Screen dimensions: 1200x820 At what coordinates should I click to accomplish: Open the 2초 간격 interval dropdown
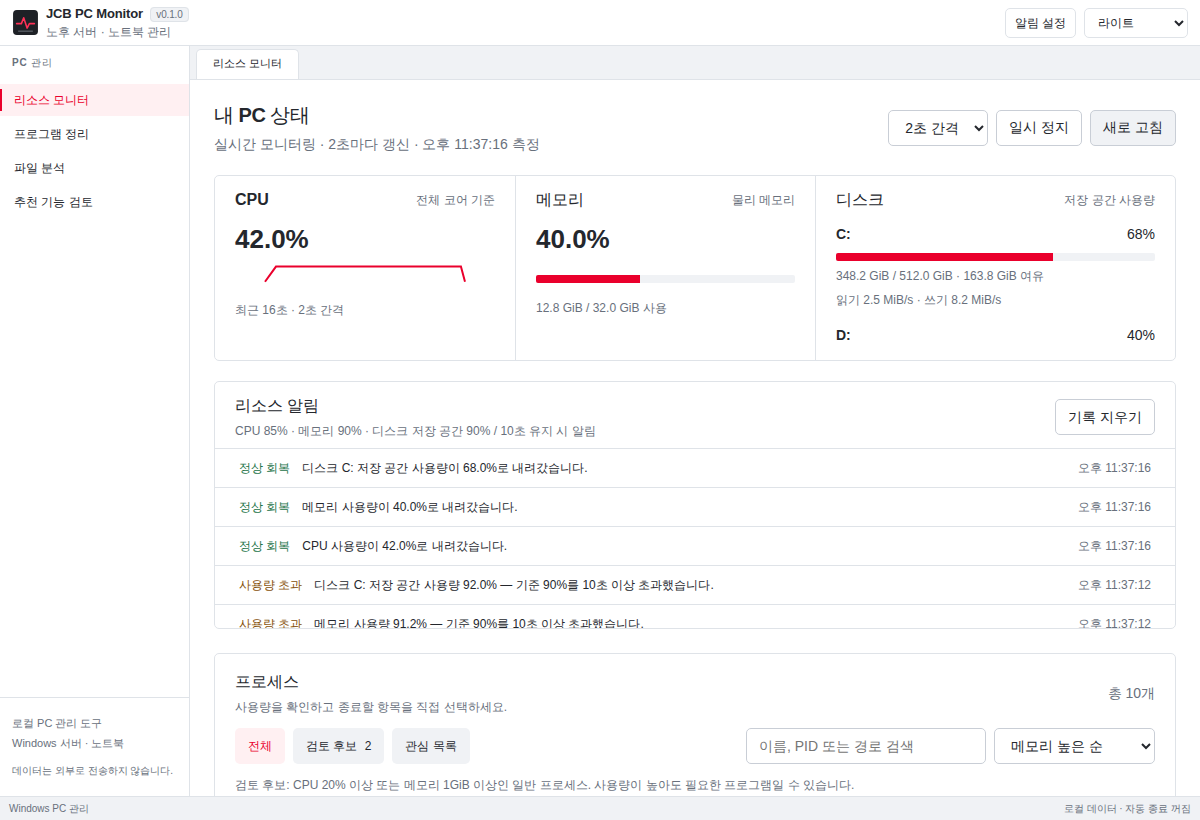pos(938,128)
